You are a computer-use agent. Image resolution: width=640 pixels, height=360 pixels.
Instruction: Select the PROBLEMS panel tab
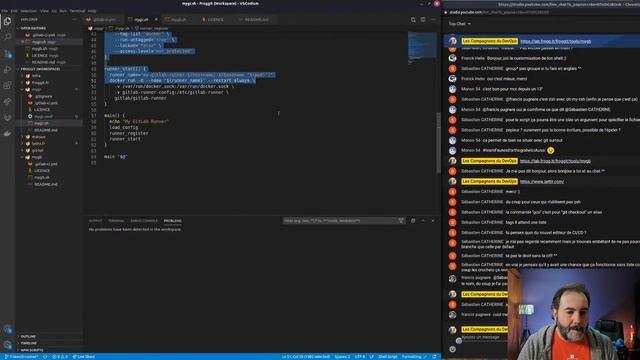(x=173, y=221)
